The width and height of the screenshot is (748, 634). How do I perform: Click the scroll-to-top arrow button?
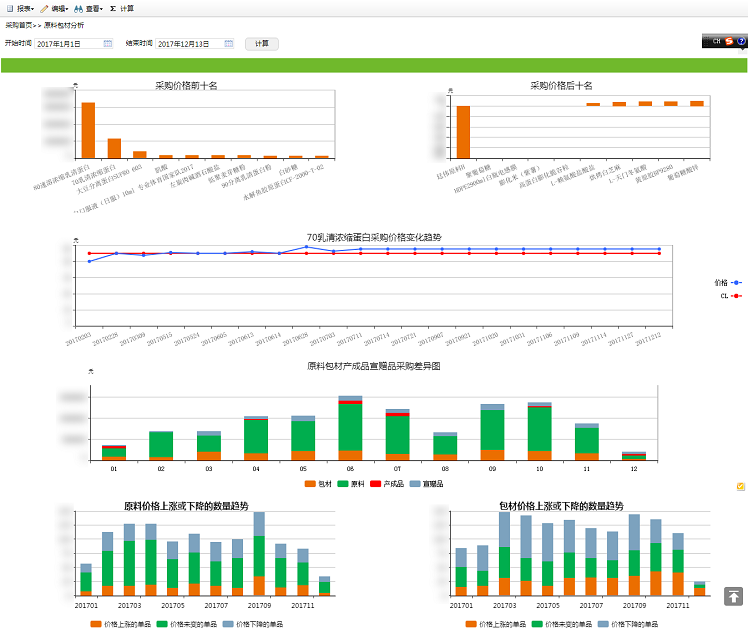734,597
